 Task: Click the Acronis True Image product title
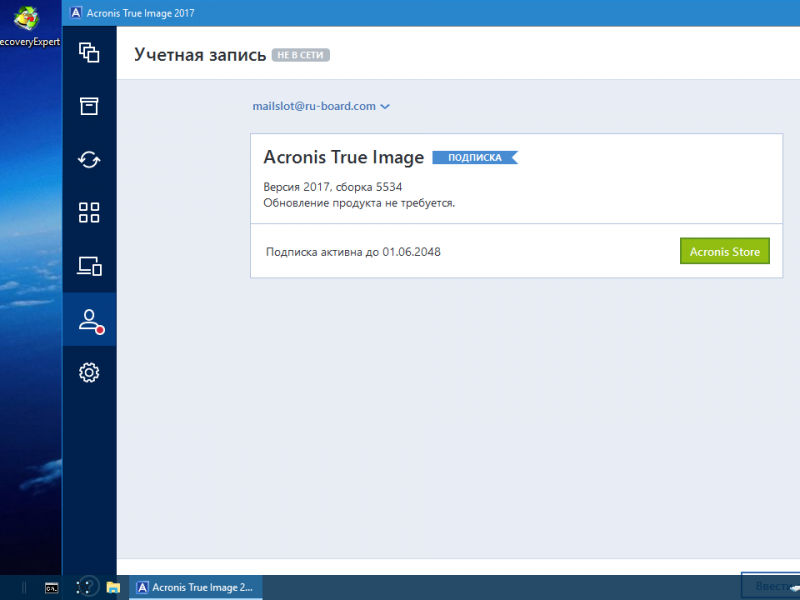343,157
